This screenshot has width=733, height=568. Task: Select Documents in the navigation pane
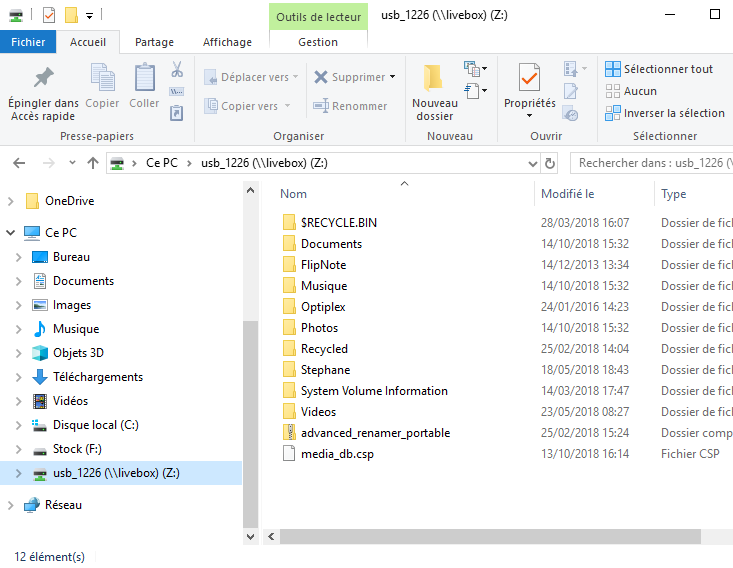[83, 281]
